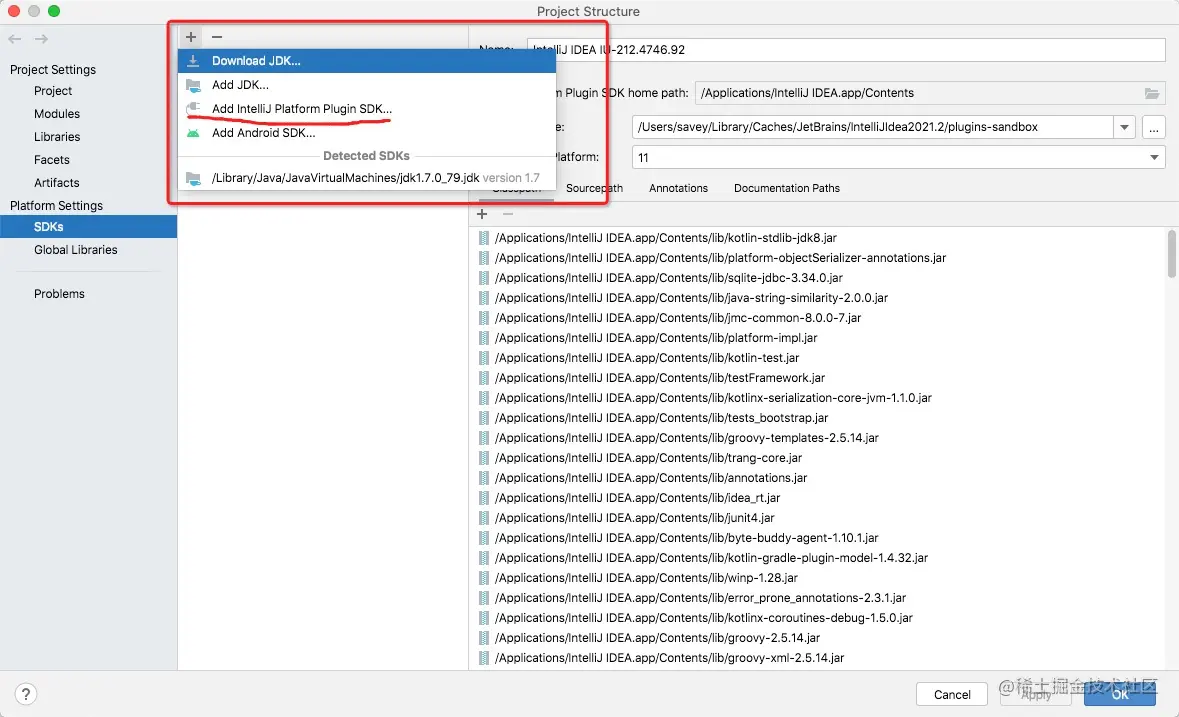Viewport: 1179px width, 717px height.
Task: Select Add Android SDK... option
Action: point(367,133)
